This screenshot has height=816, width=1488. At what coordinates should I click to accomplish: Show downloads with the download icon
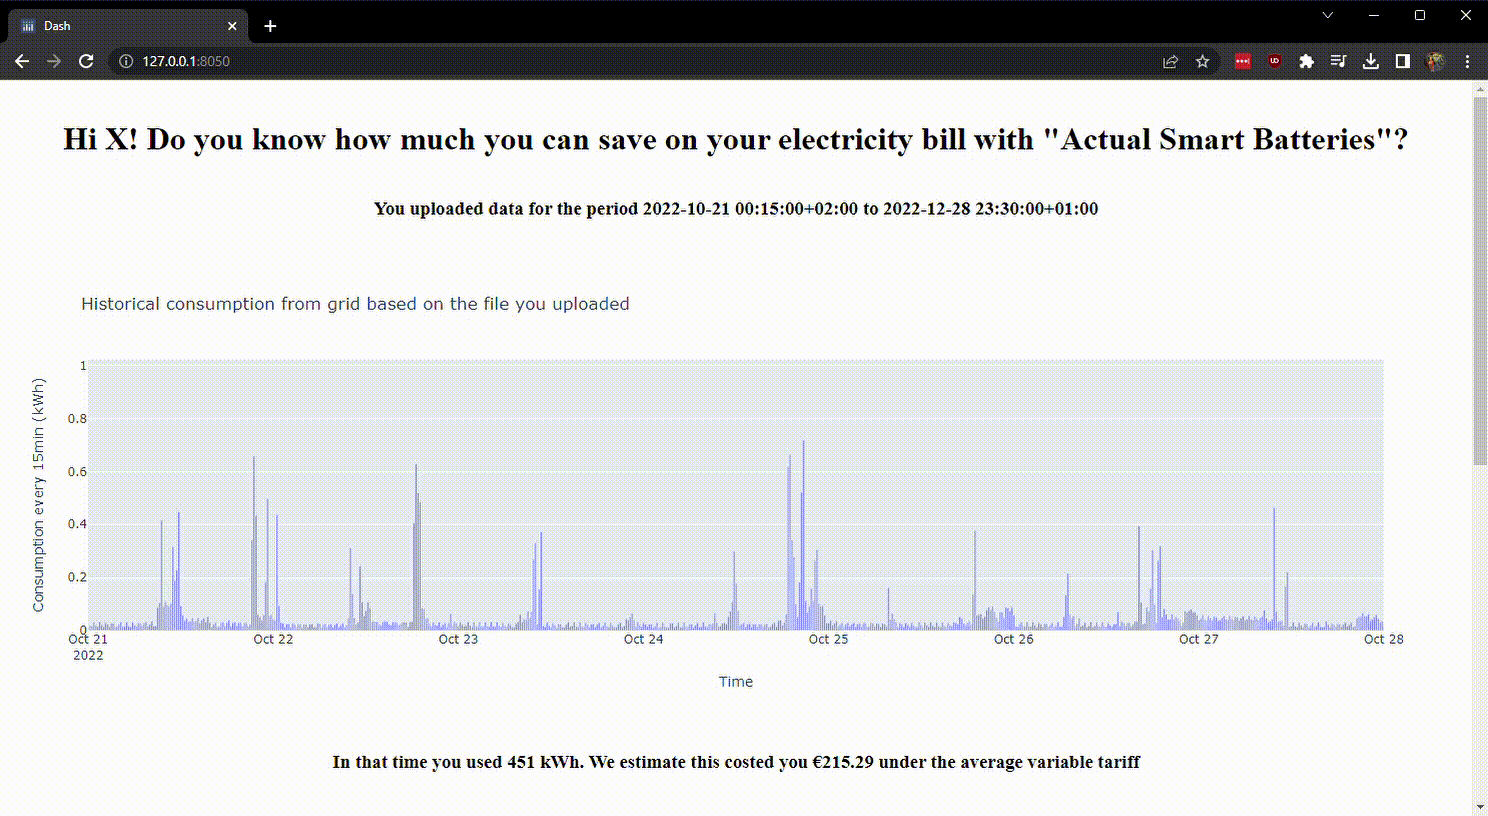1371,61
